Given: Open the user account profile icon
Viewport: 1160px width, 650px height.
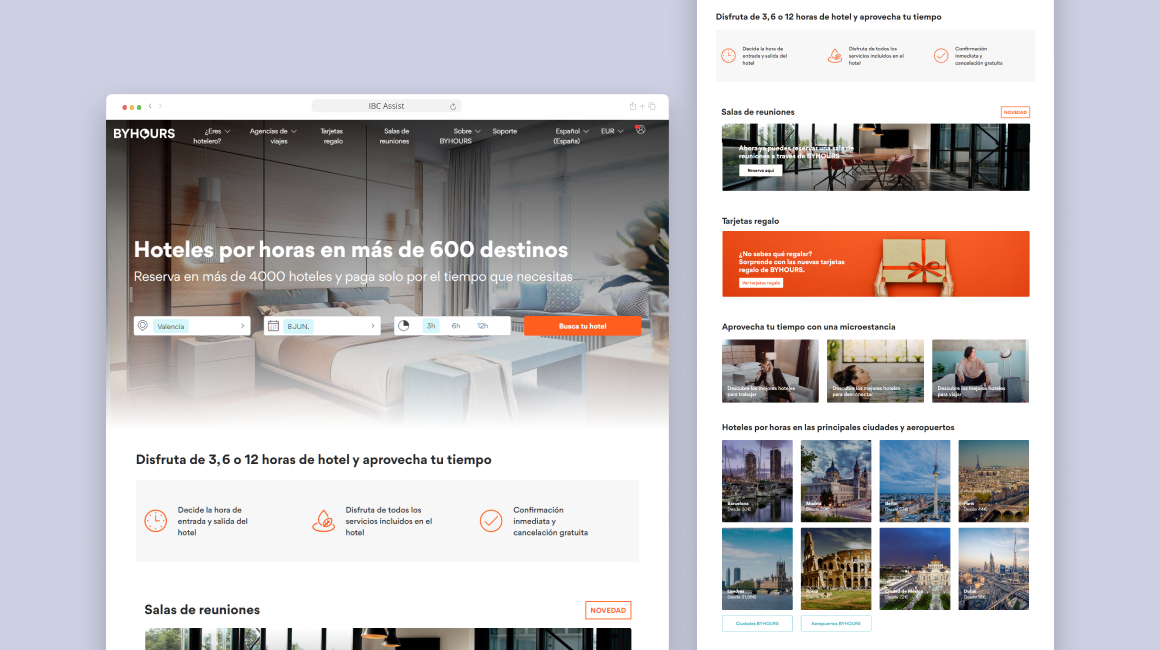Looking at the screenshot, I should pyautogui.click(x=640, y=129).
